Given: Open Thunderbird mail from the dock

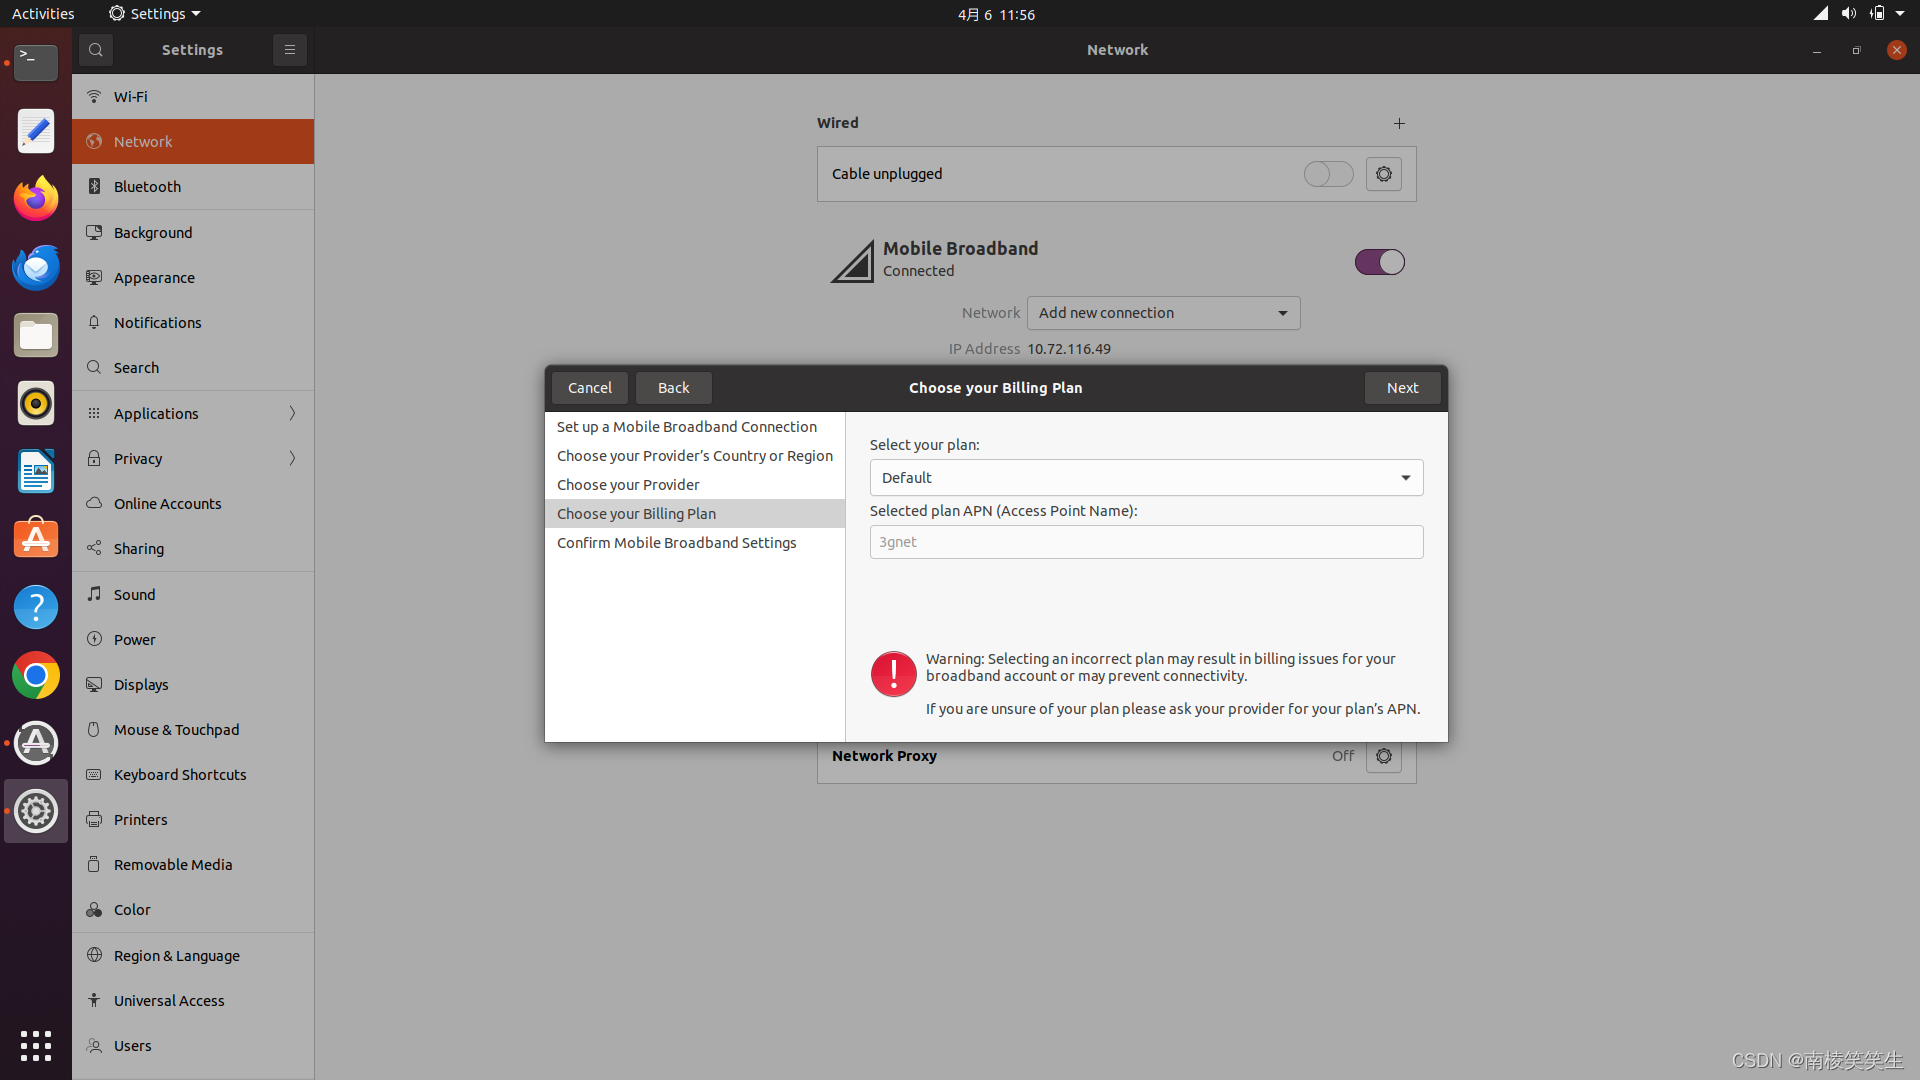Looking at the screenshot, I should 36,267.
